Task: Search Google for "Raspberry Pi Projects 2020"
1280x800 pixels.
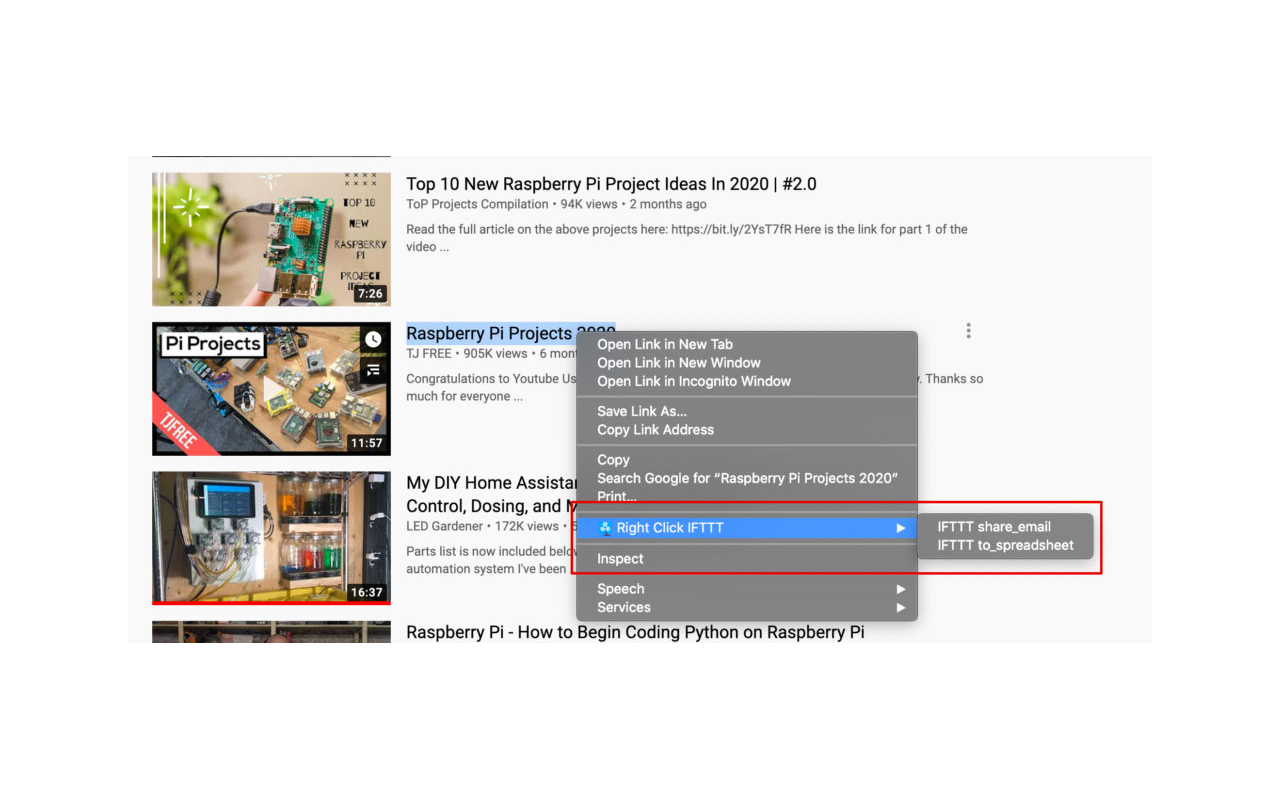Action: click(x=747, y=478)
